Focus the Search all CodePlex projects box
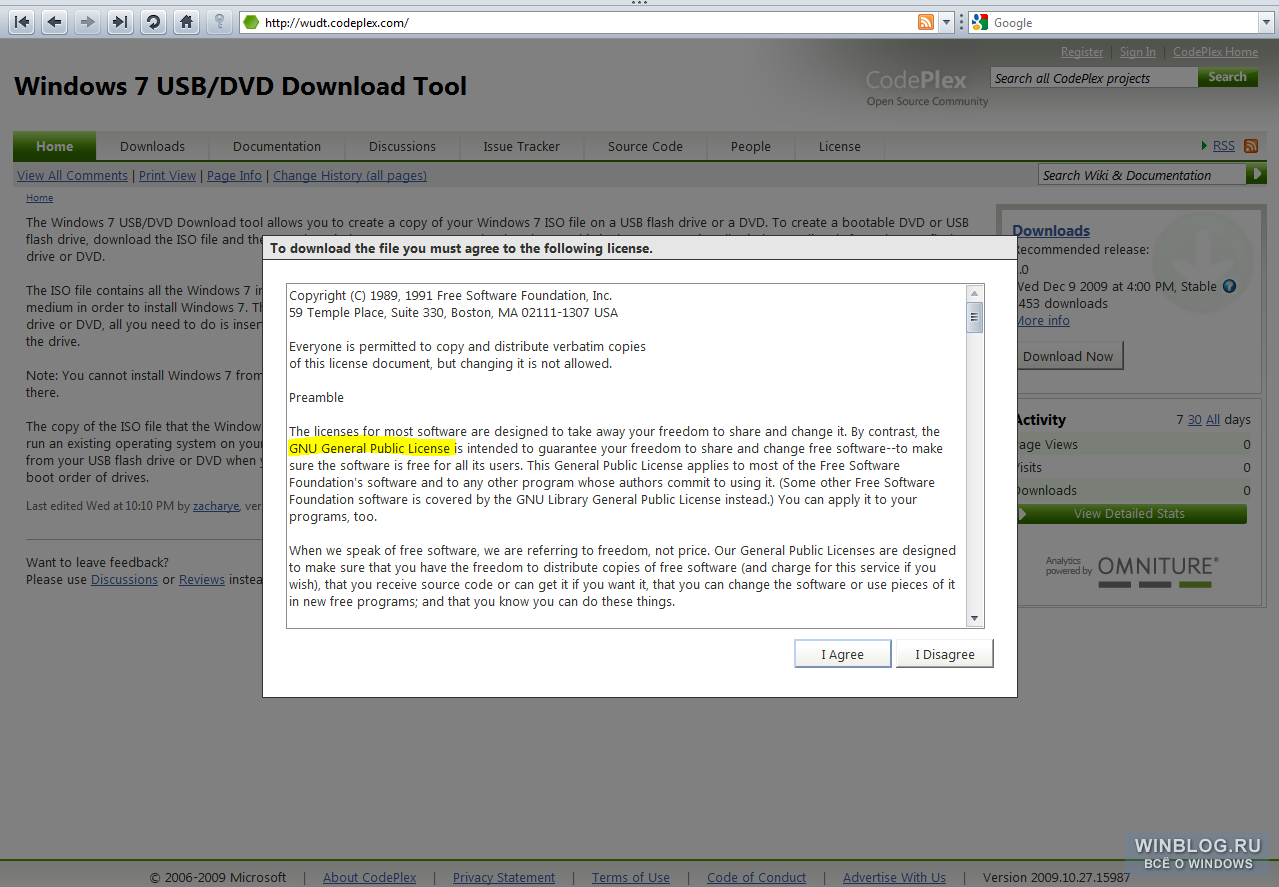Viewport: 1279px width, 887px height. 1094,78
